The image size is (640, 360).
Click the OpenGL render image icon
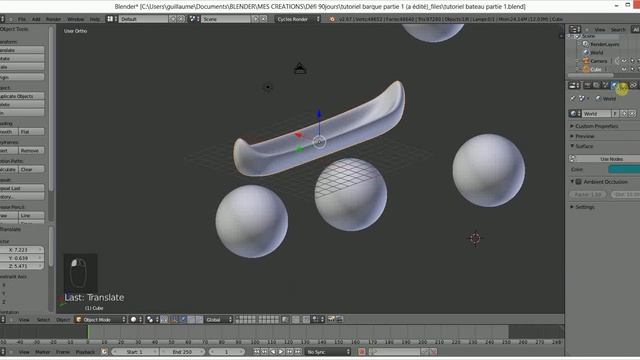pyautogui.click(x=331, y=320)
